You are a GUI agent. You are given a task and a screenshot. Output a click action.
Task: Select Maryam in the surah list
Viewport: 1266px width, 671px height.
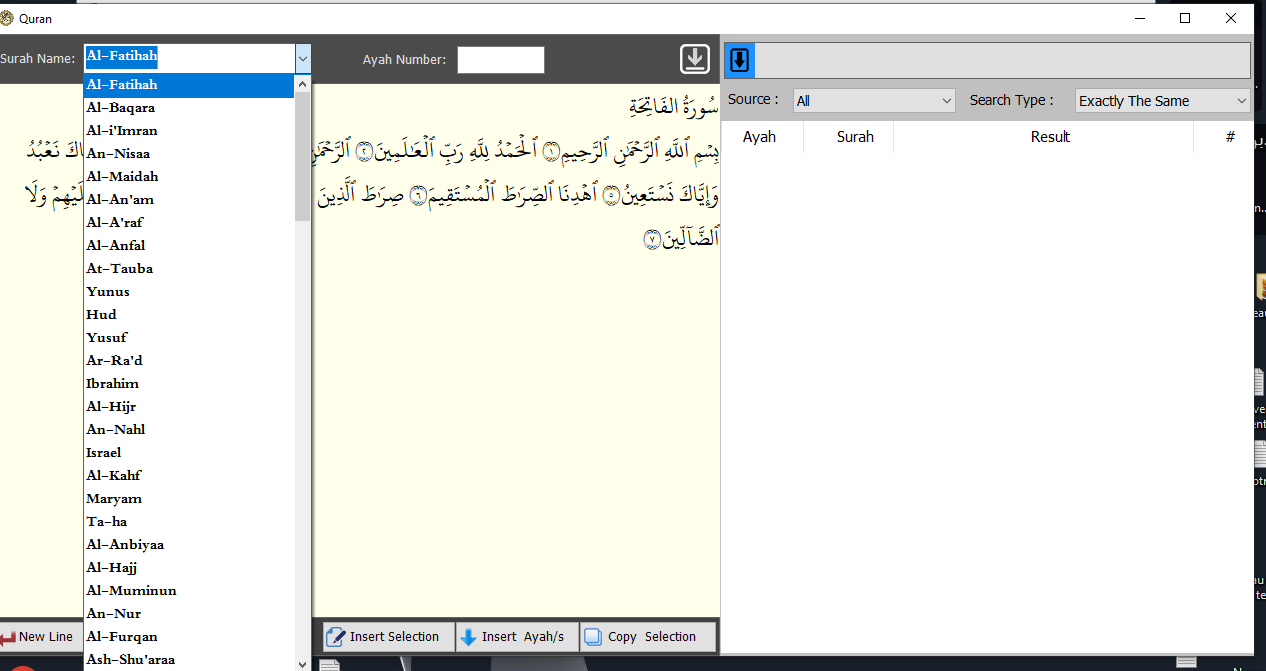(189, 499)
